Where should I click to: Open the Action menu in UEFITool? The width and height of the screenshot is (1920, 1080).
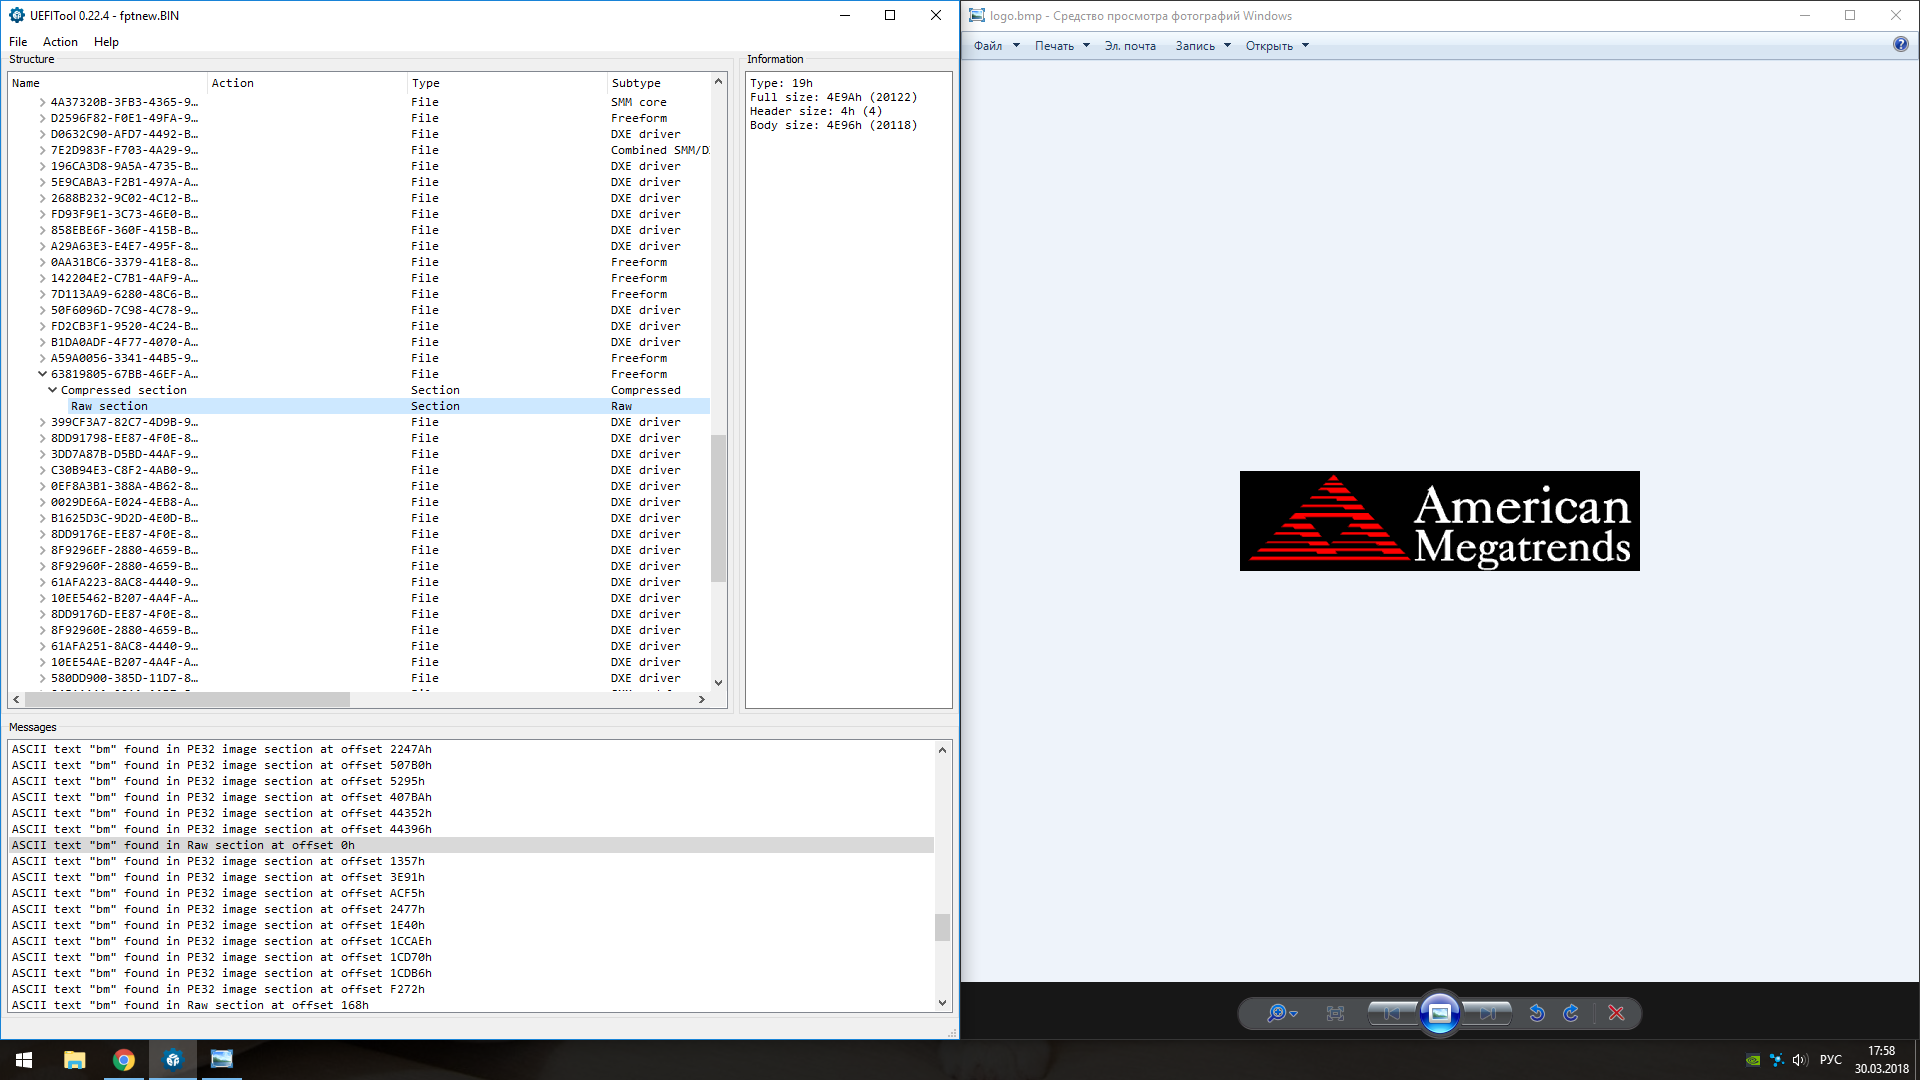[x=60, y=42]
